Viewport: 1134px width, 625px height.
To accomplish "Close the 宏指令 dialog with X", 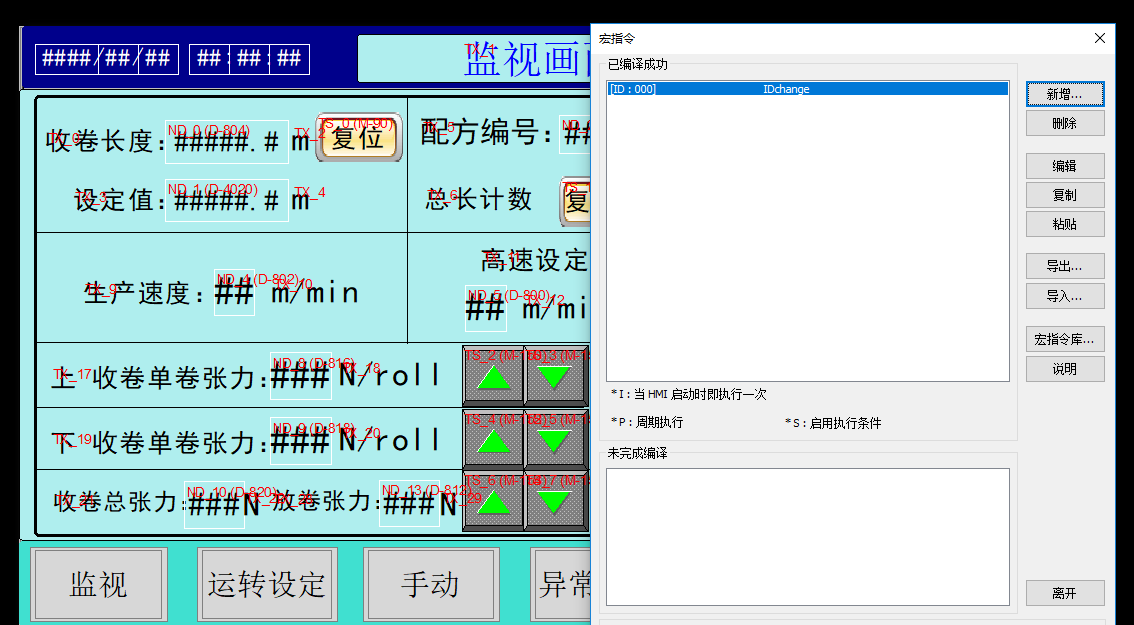I will click(1100, 38).
